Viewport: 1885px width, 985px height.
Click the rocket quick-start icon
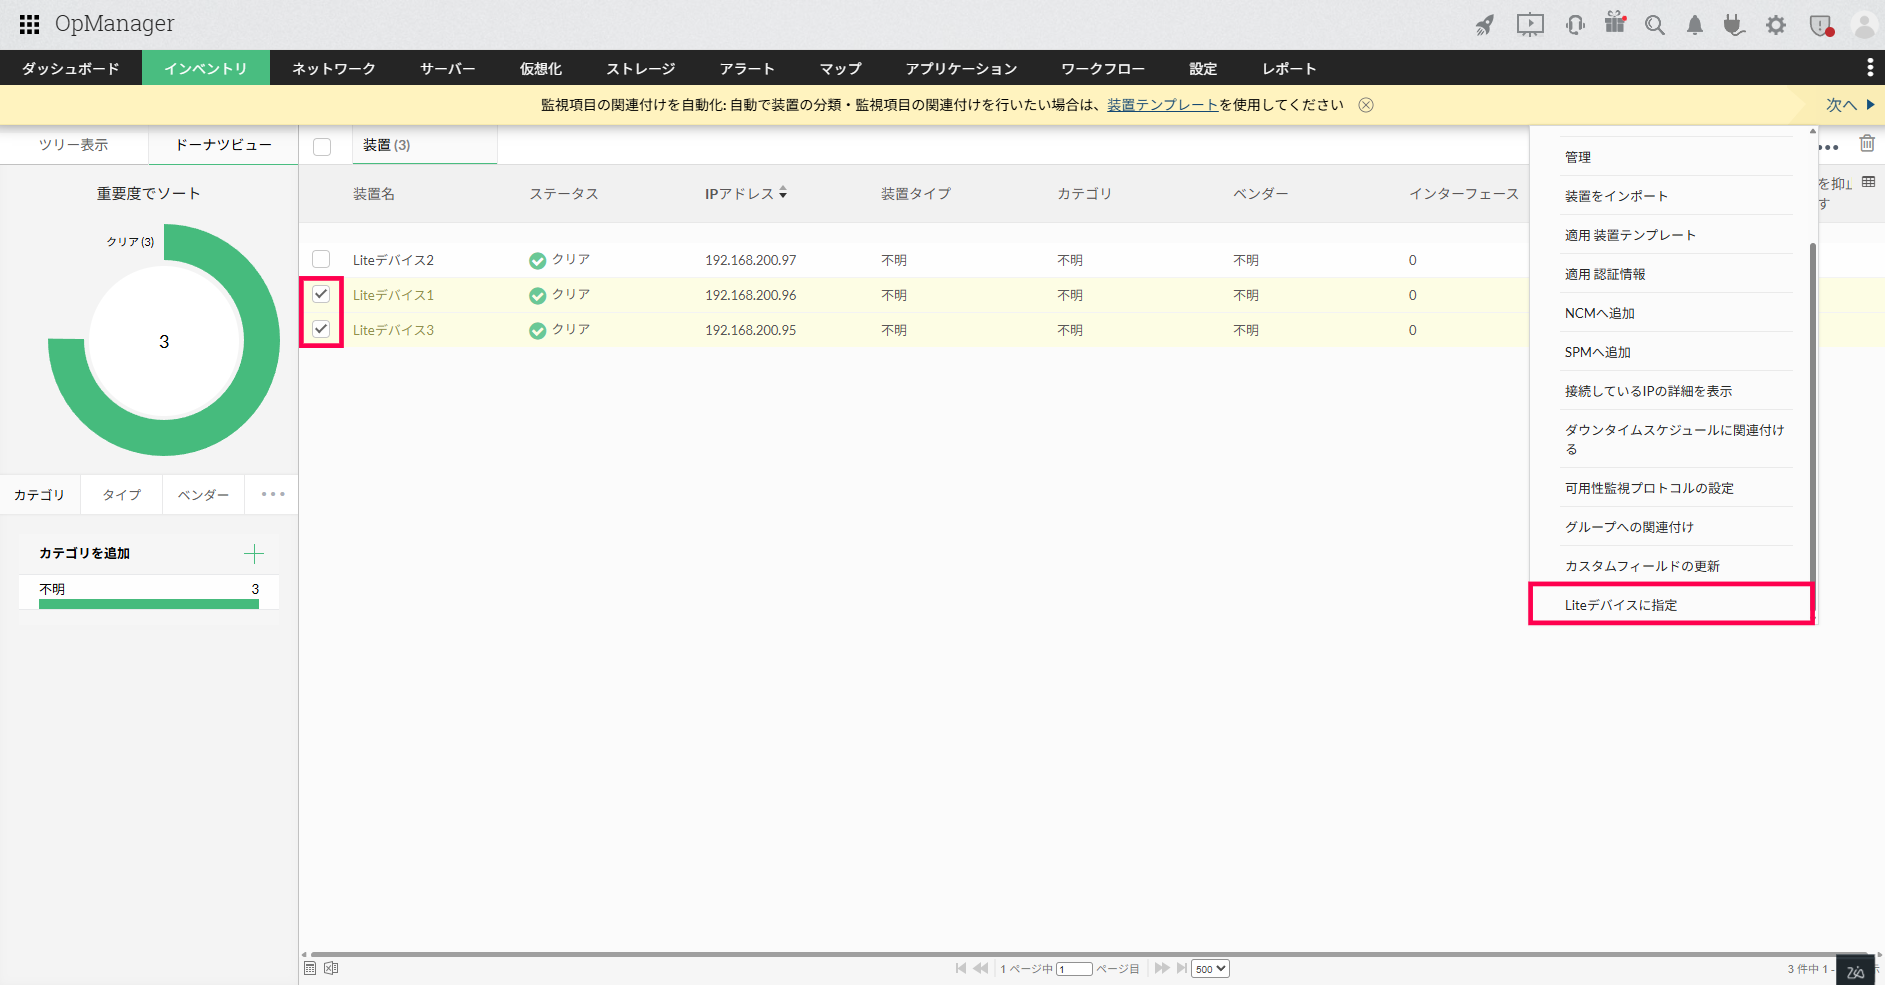(x=1485, y=25)
